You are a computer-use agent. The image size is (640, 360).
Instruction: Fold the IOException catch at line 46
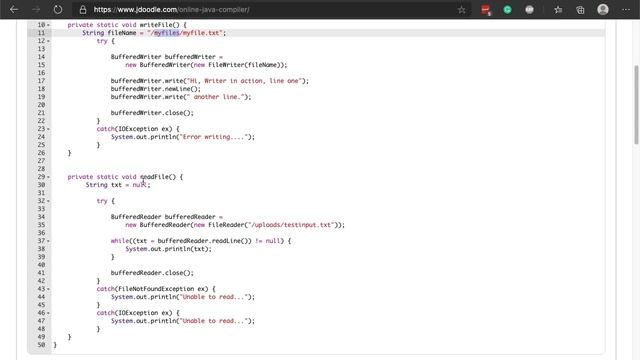[49, 313]
